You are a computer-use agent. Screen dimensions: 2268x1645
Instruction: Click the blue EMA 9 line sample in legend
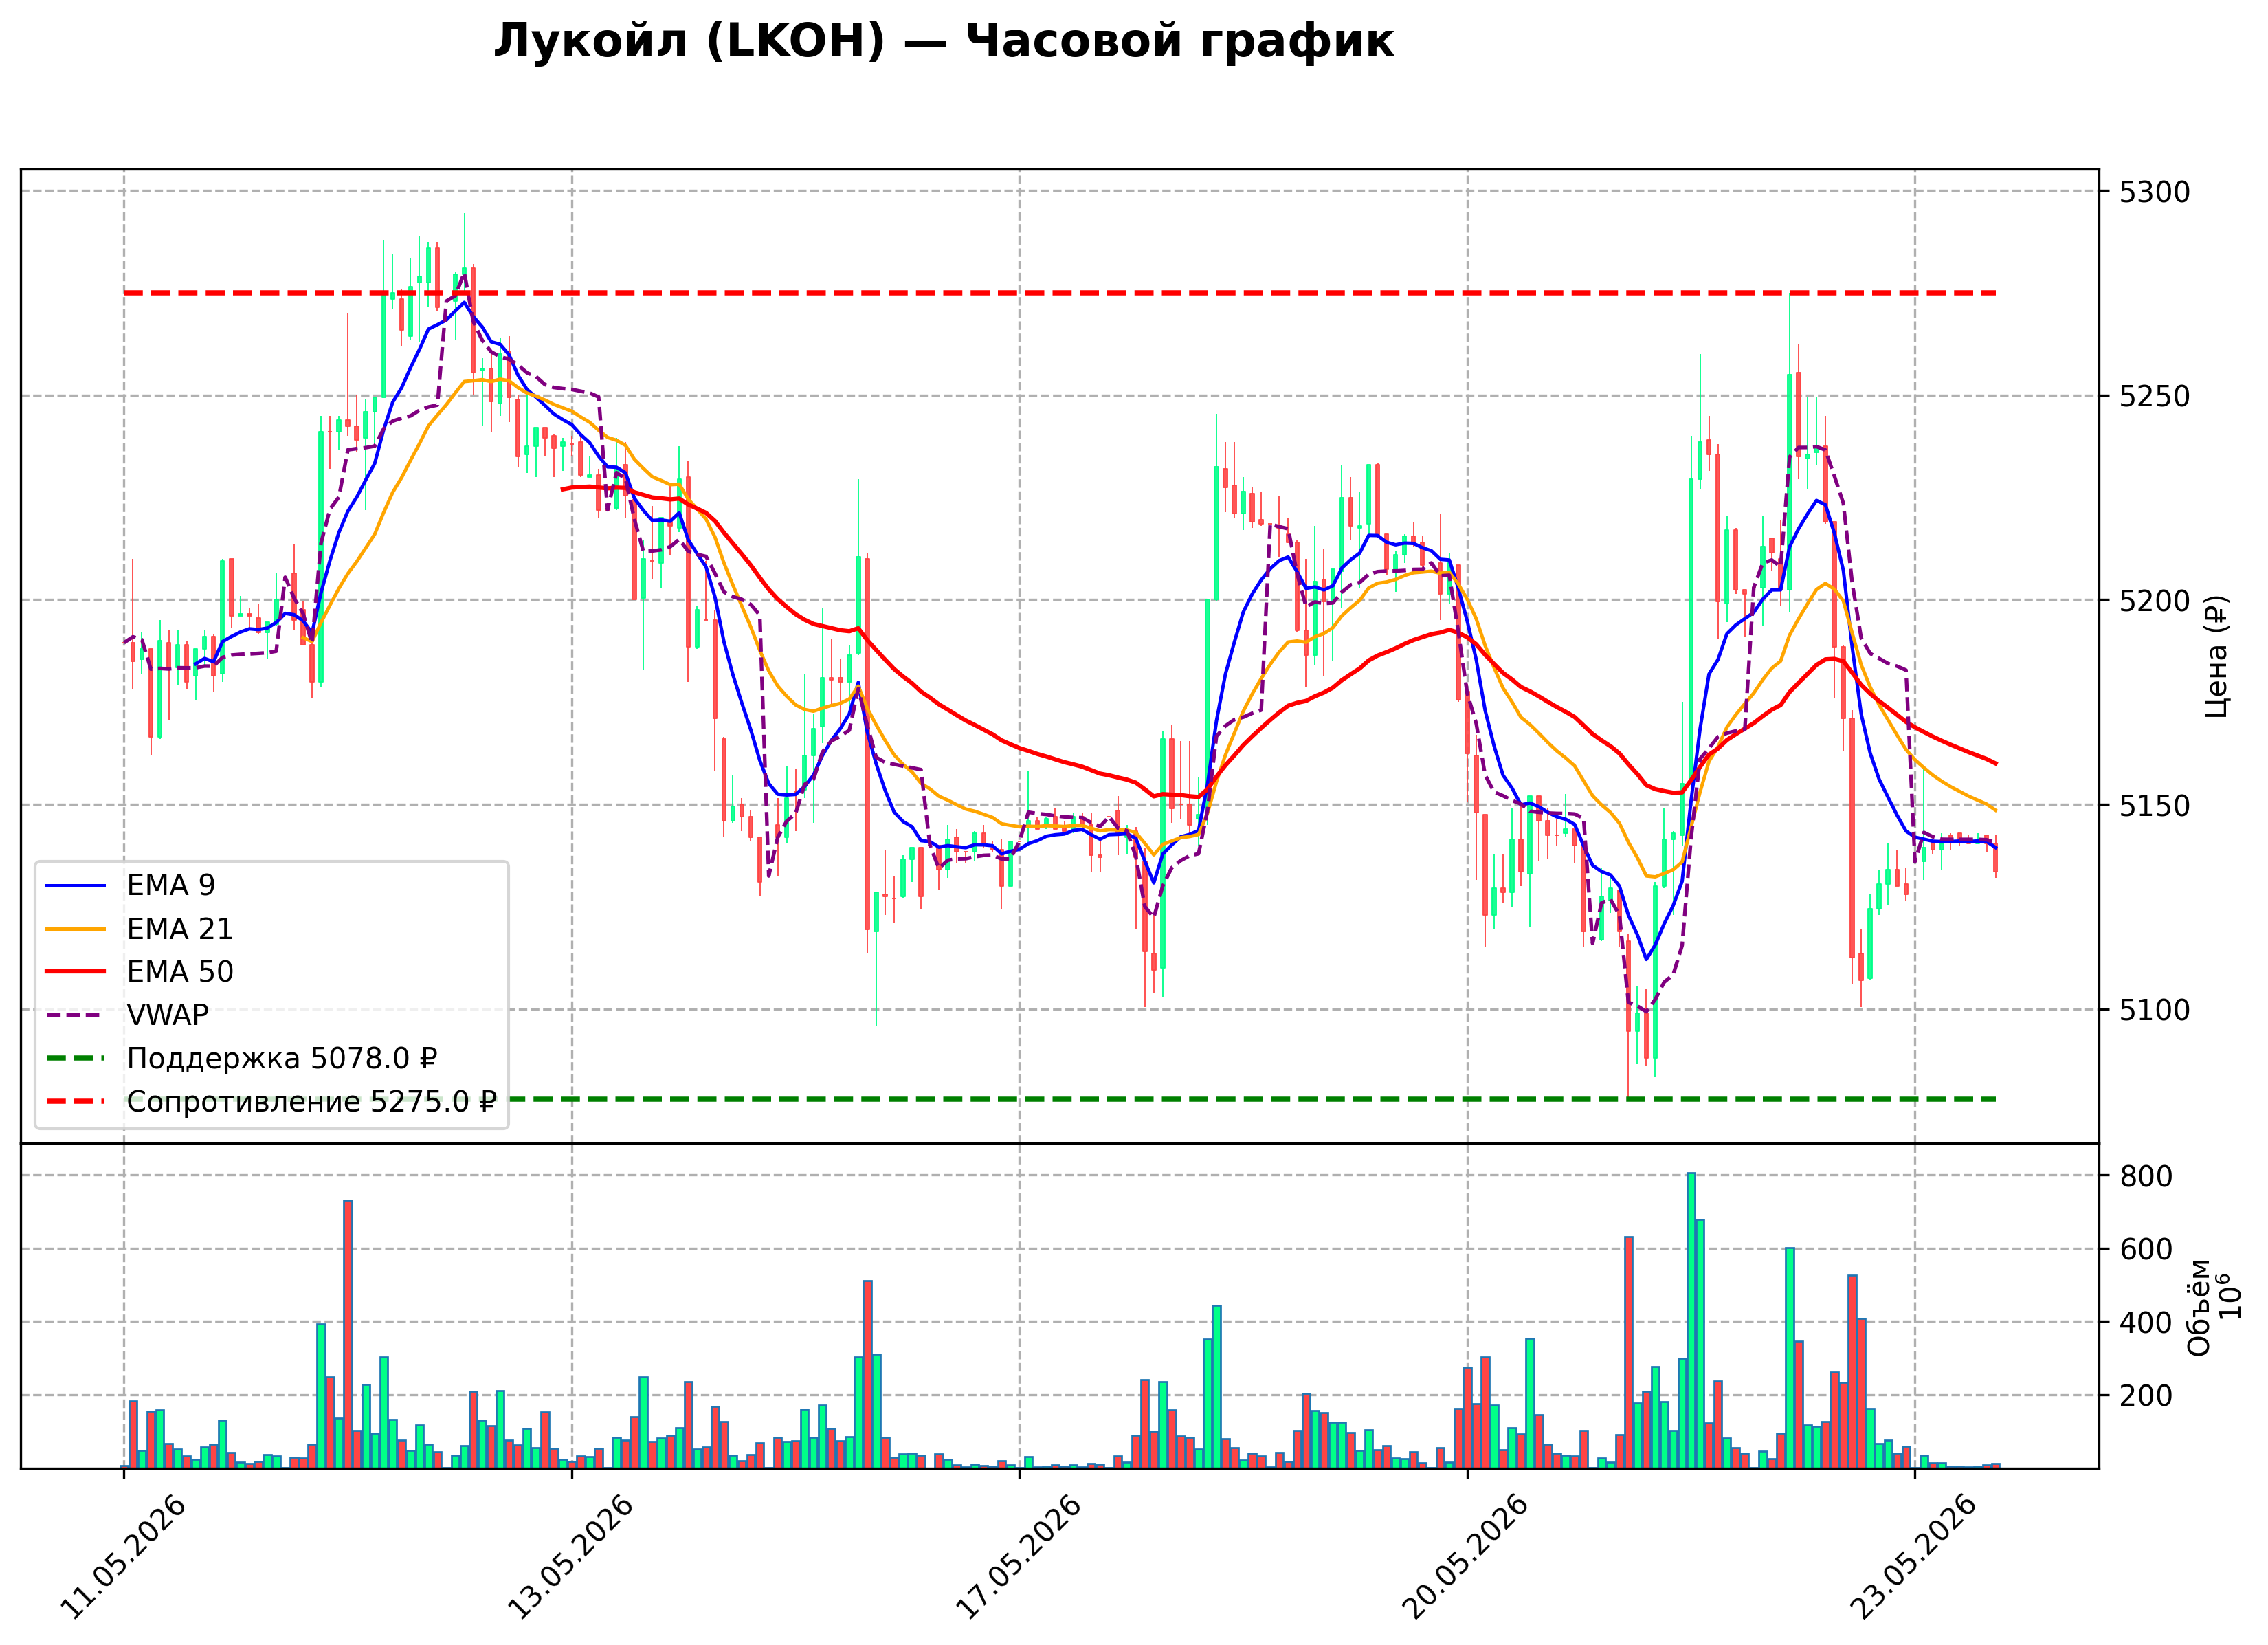point(76,886)
